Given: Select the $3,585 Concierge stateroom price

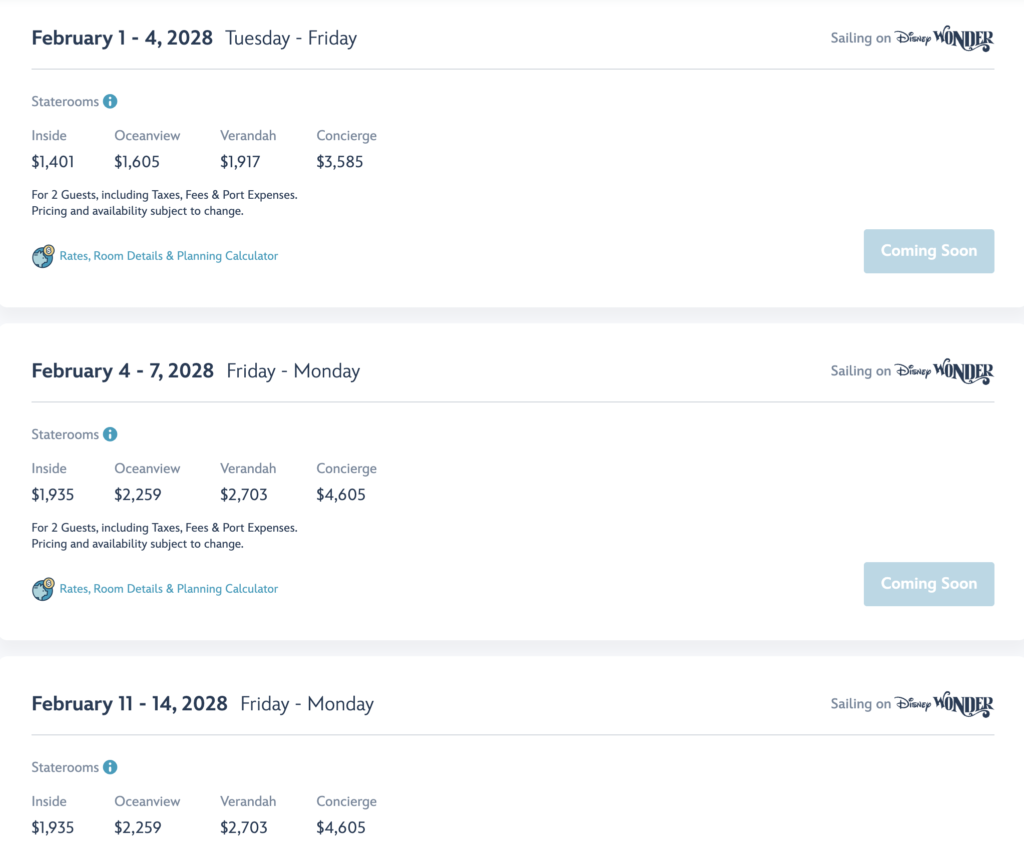Looking at the screenshot, I should tap(340, 162).
